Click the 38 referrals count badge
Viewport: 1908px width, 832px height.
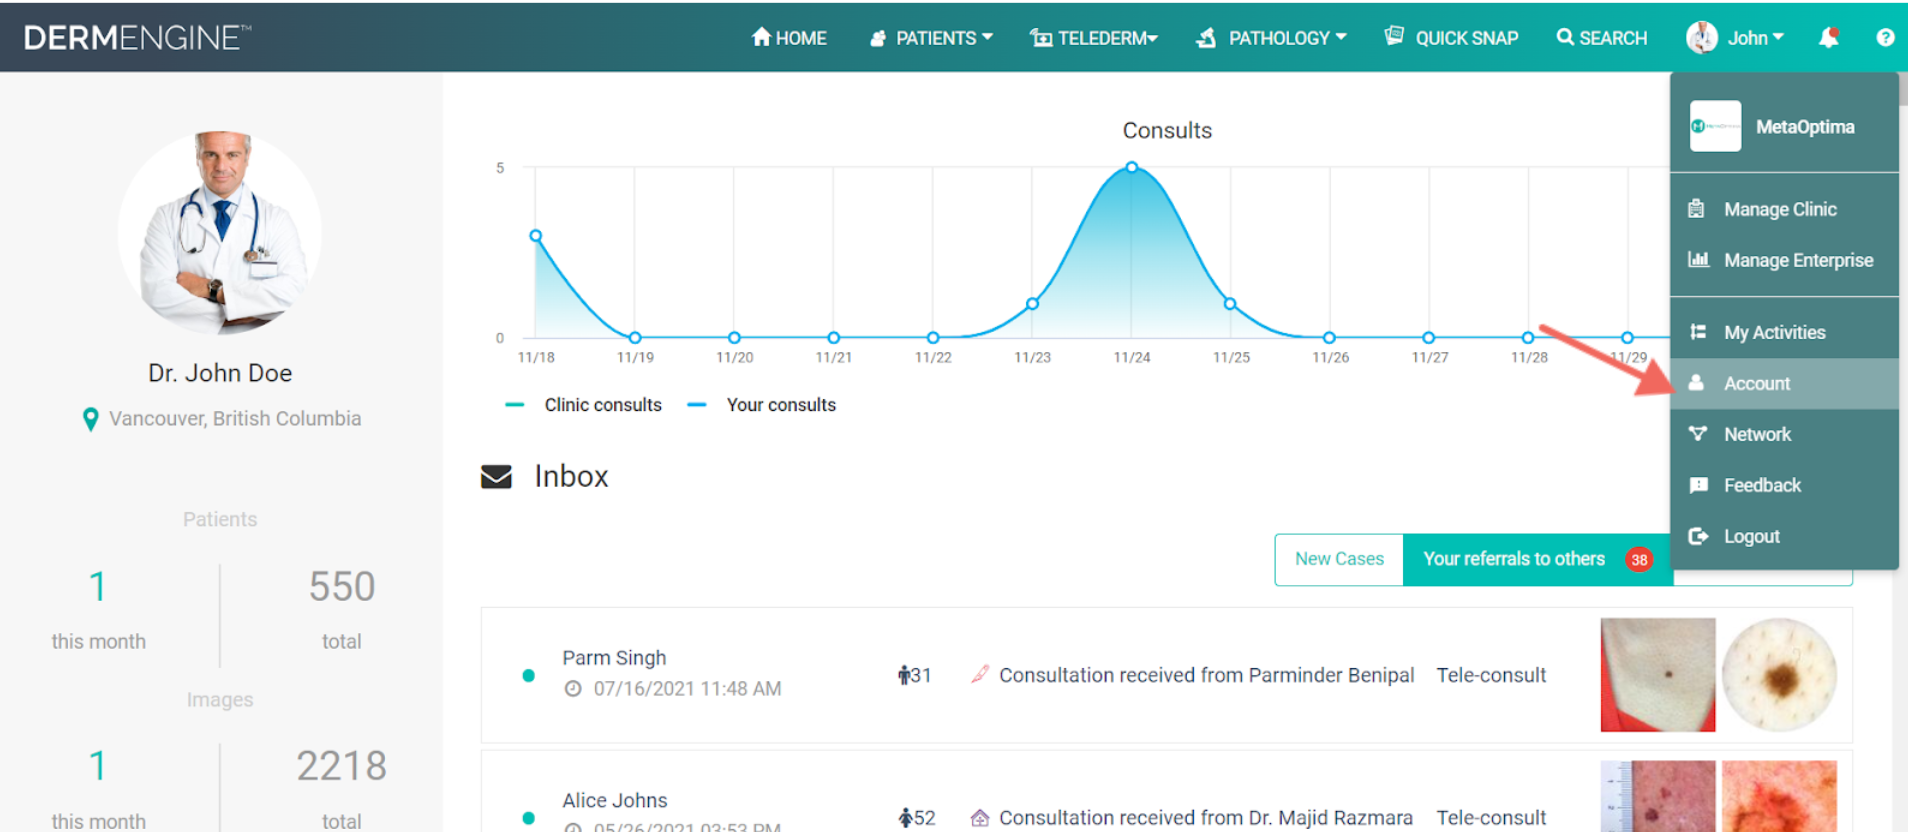1639,560
